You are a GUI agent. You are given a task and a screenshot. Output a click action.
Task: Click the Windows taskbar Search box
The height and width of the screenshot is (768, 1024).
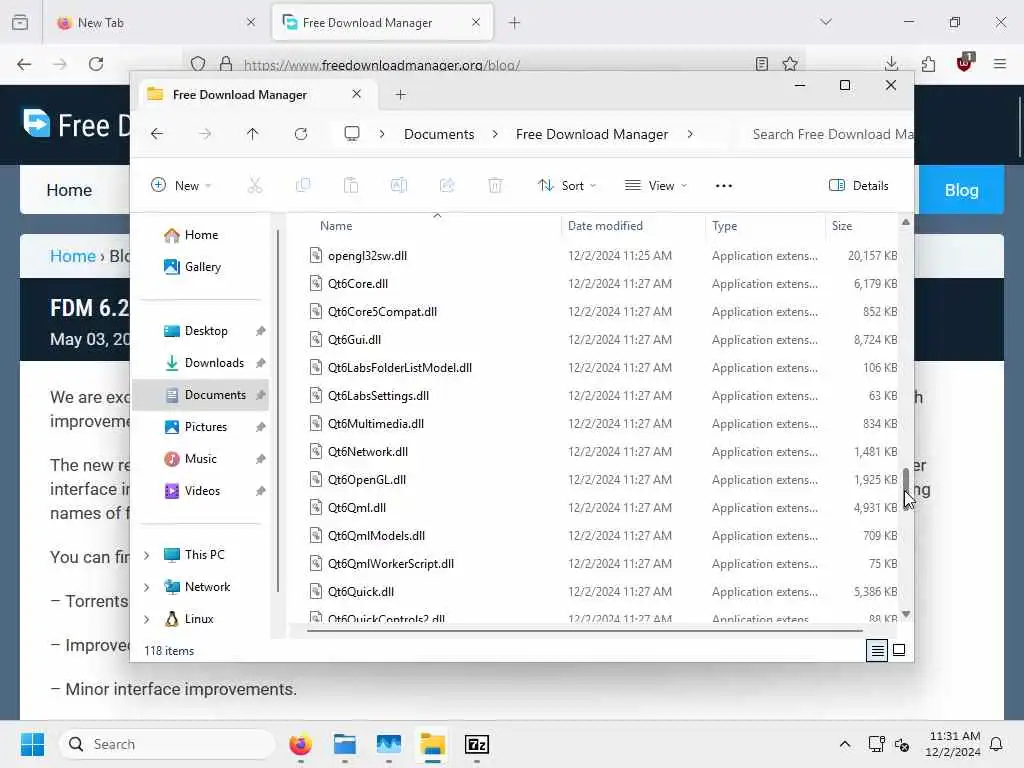tap(167, 744)
